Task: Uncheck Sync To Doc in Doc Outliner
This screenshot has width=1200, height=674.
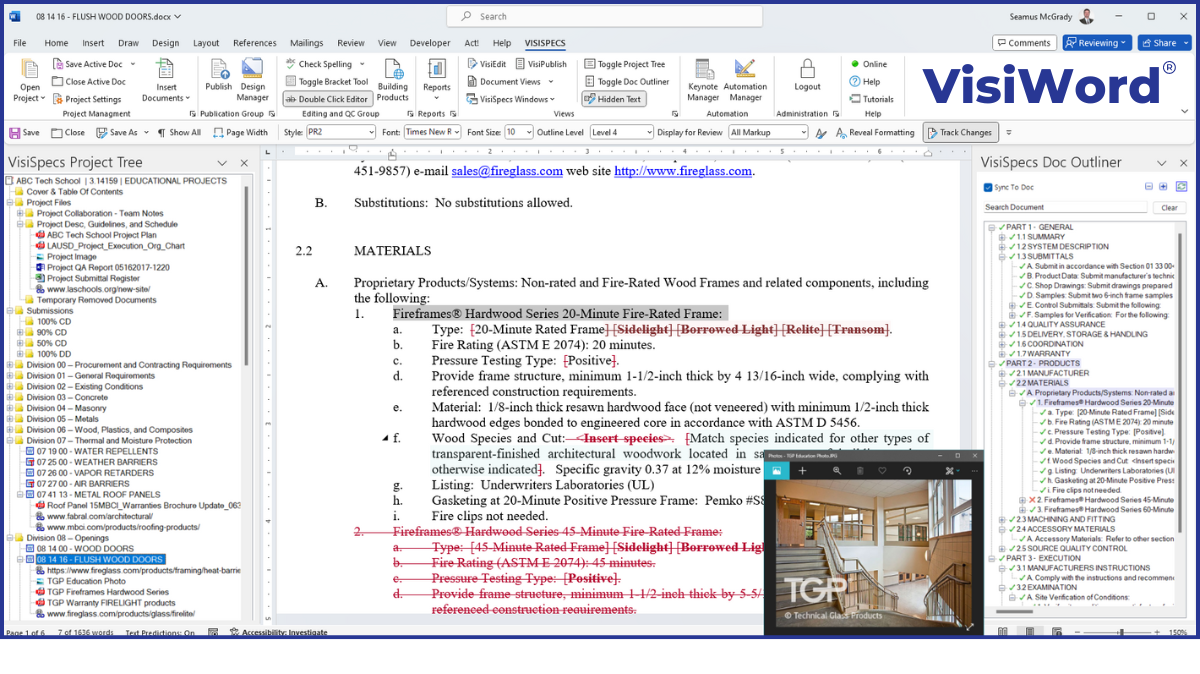Action: click(x=988, y=186)
